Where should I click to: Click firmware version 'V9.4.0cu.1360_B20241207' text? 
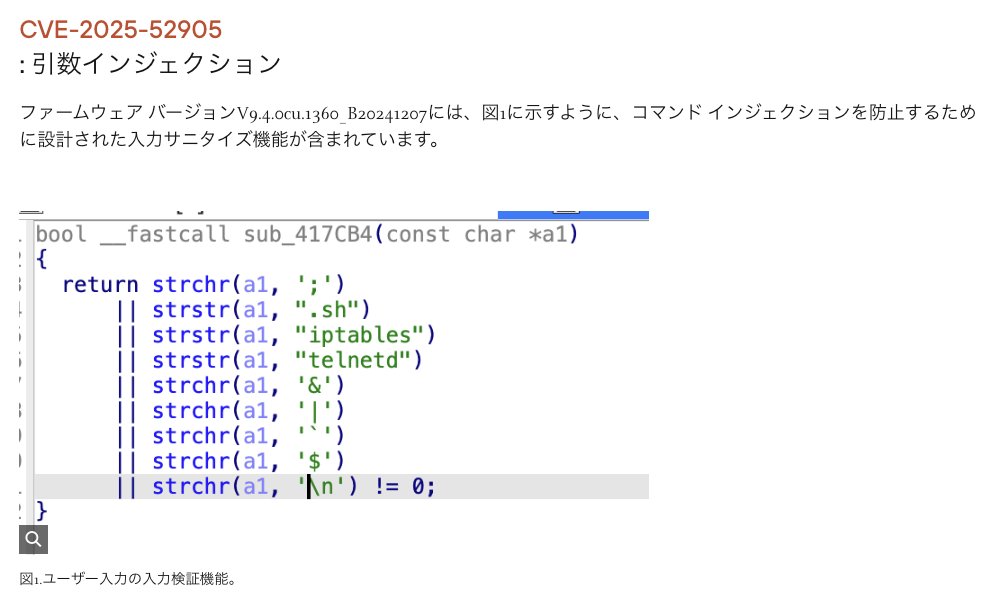tap(332, 113)
